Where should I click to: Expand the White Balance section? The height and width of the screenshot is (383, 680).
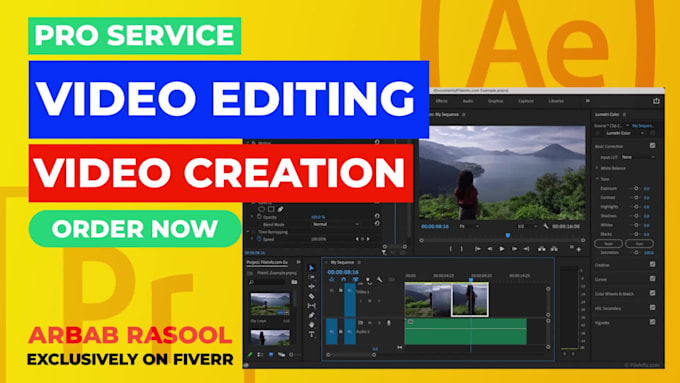point(597,168)
